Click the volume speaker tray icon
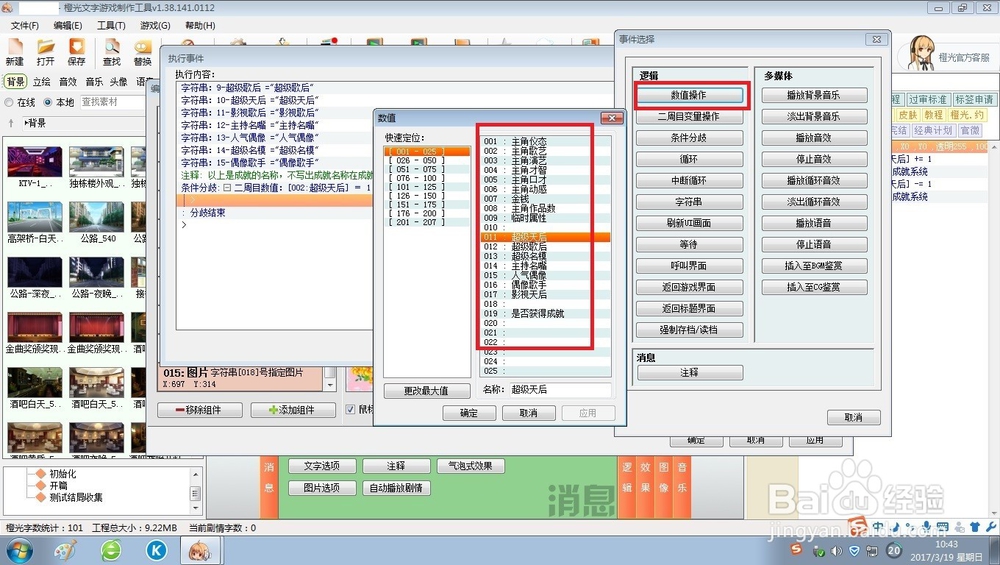 (836, 551)
